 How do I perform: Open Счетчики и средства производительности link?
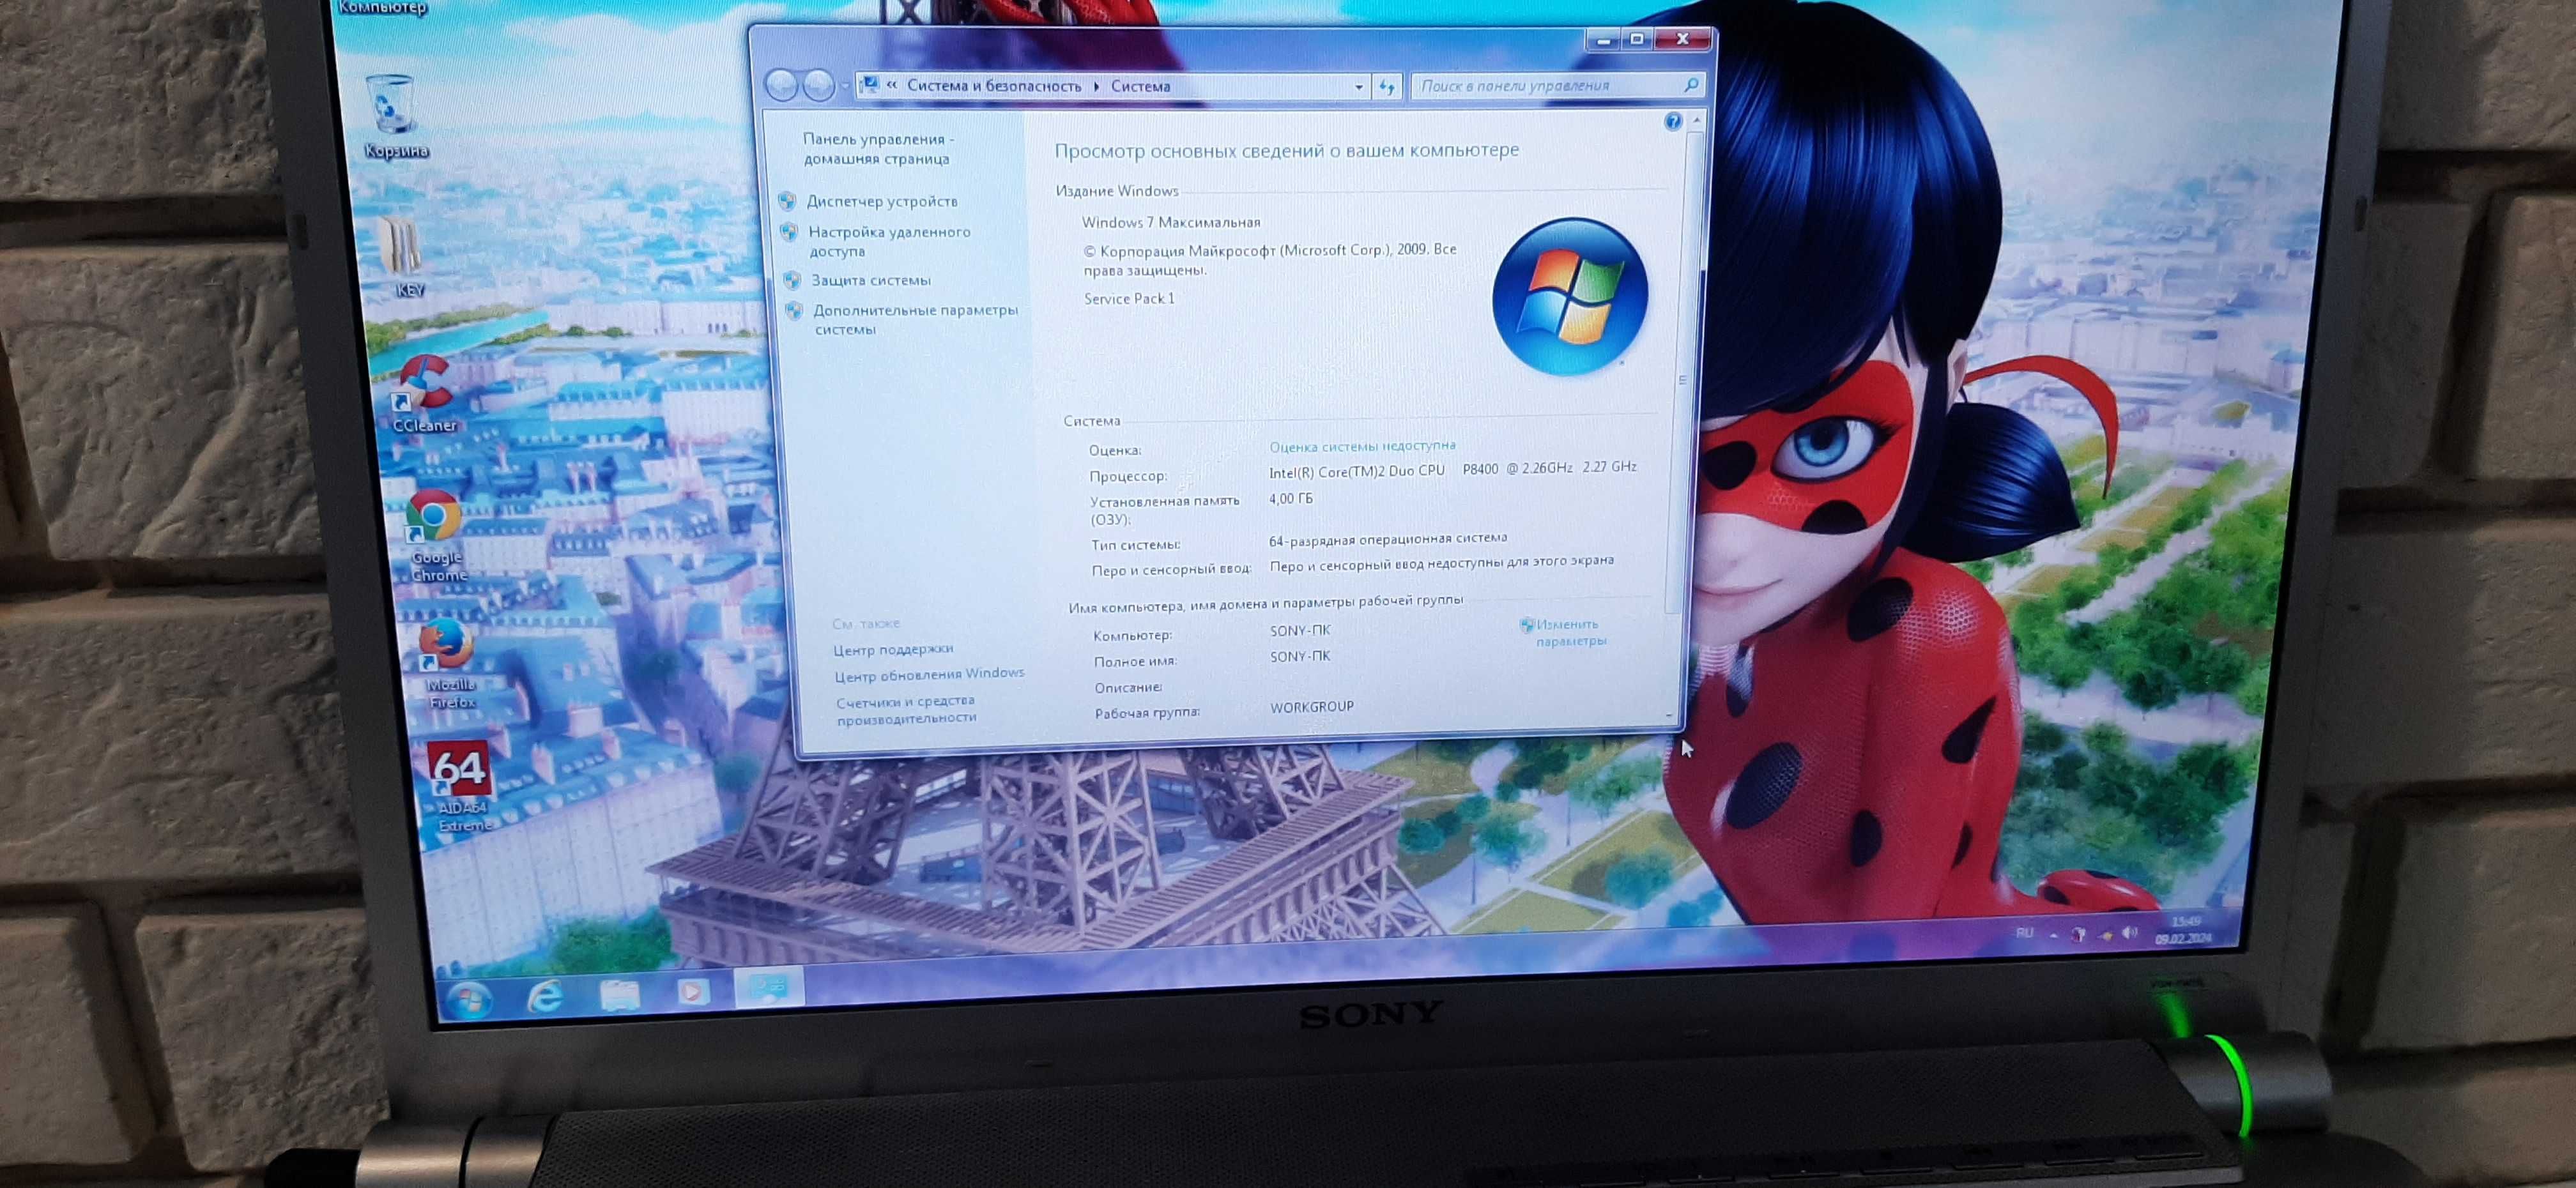point(906,710)
